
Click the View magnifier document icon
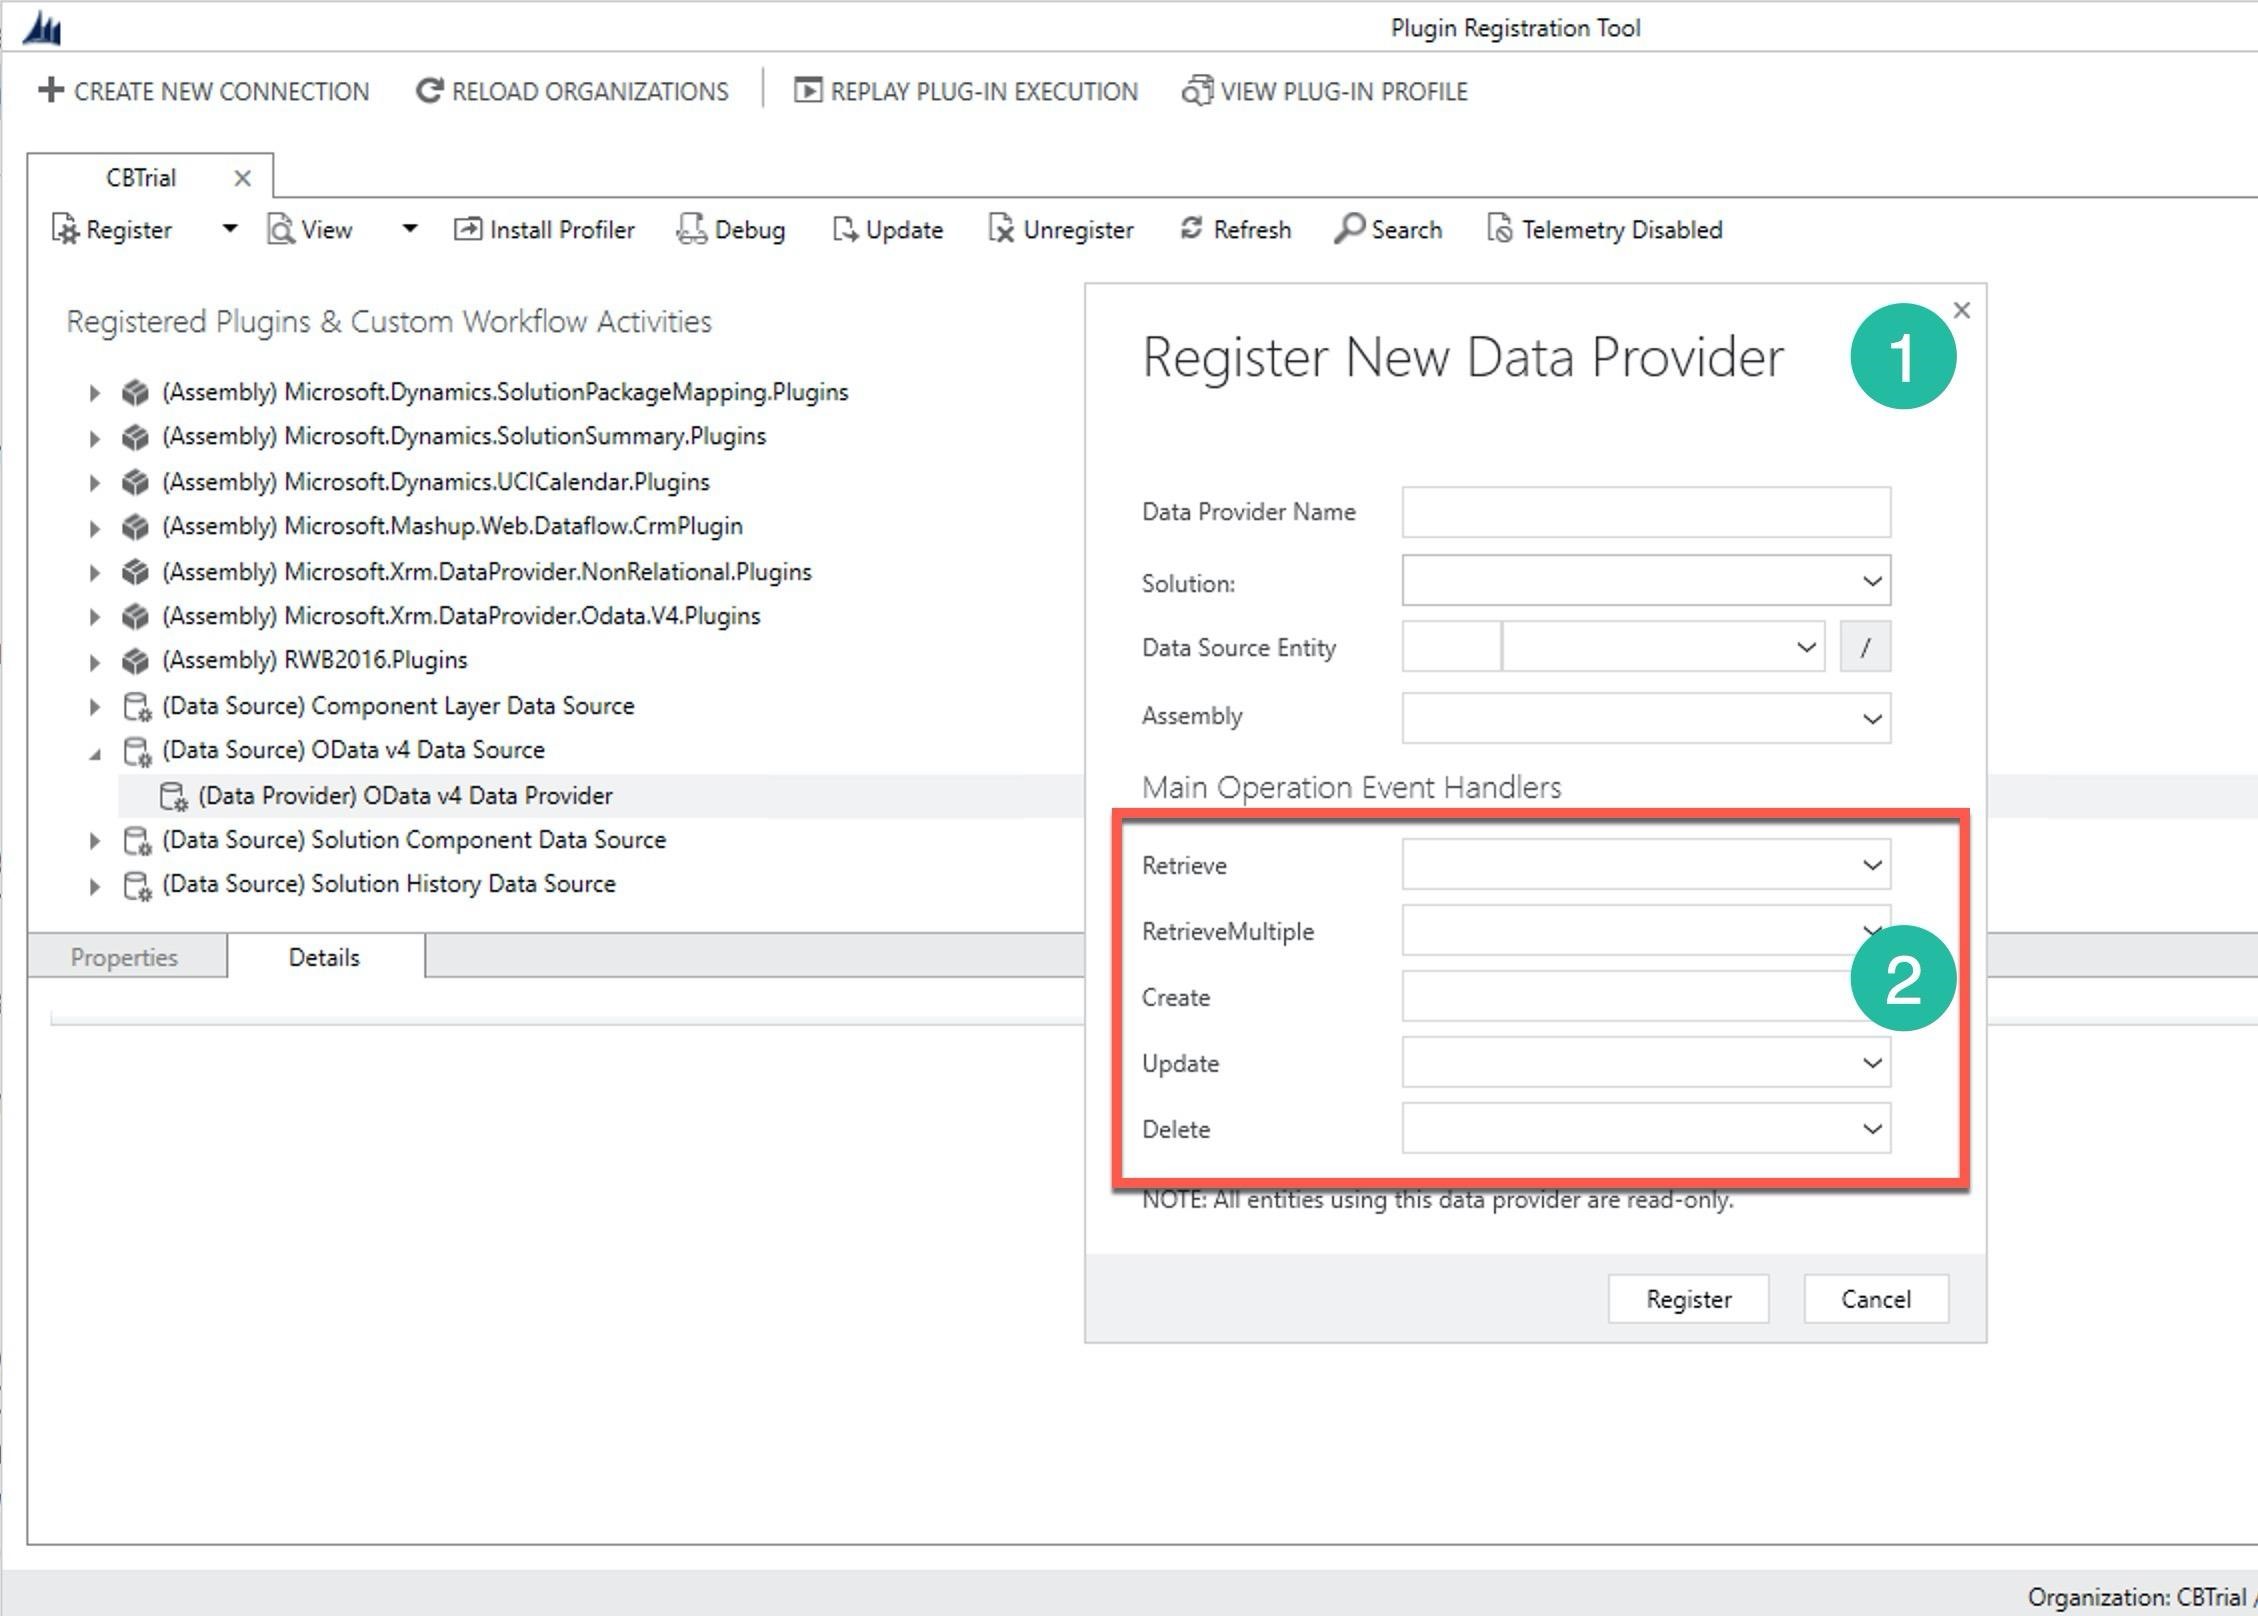coord(281,229)
